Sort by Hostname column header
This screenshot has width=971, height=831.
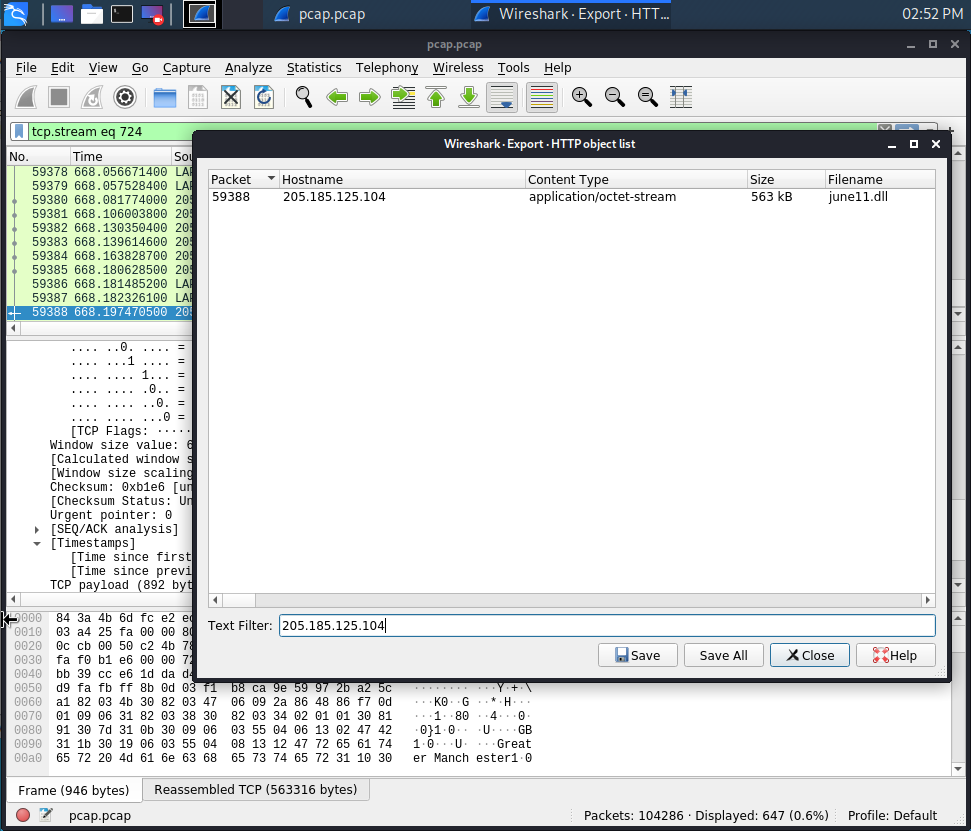[402, 180]
